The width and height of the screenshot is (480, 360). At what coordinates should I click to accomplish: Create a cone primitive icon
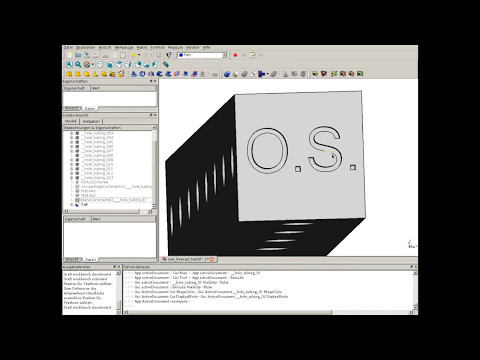[x=95, y=74]
